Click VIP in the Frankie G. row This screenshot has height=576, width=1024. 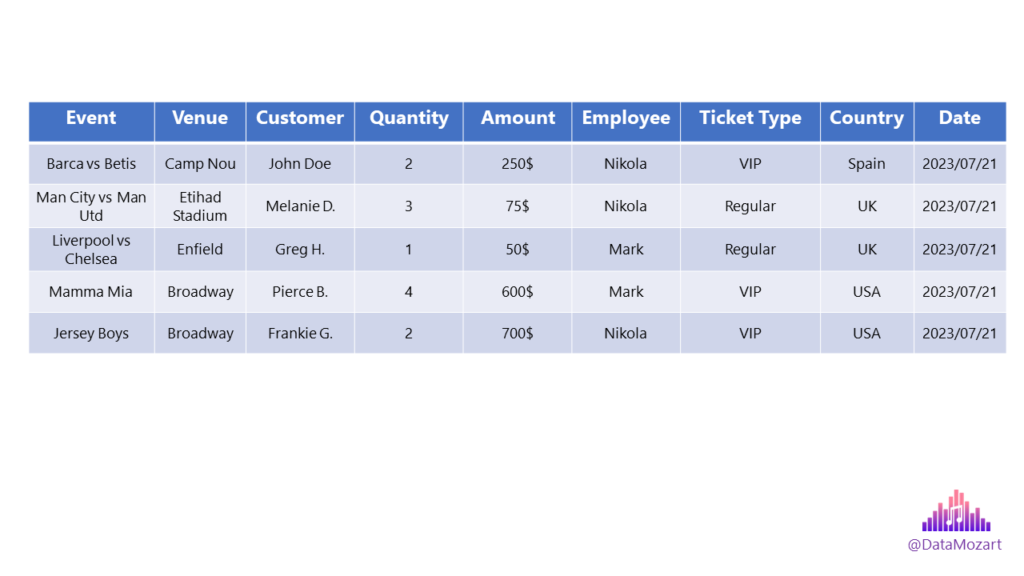(750, 333)
